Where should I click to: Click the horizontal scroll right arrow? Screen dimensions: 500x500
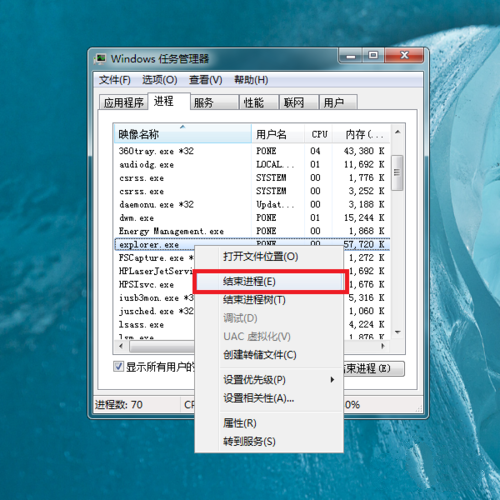(383, 346)
